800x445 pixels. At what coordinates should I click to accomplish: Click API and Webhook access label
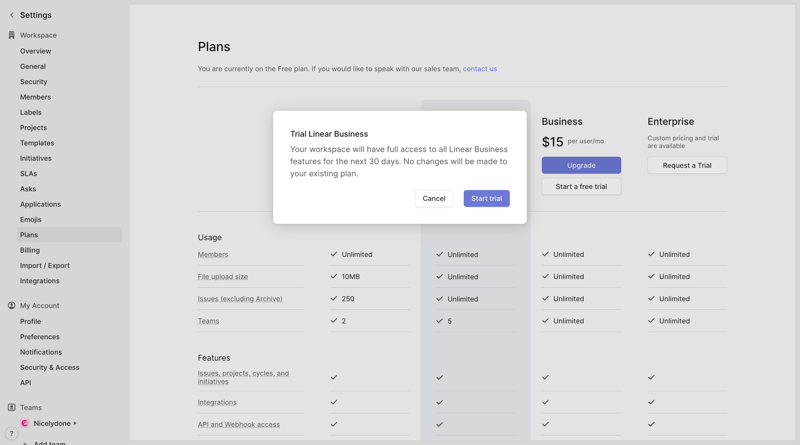238,424
